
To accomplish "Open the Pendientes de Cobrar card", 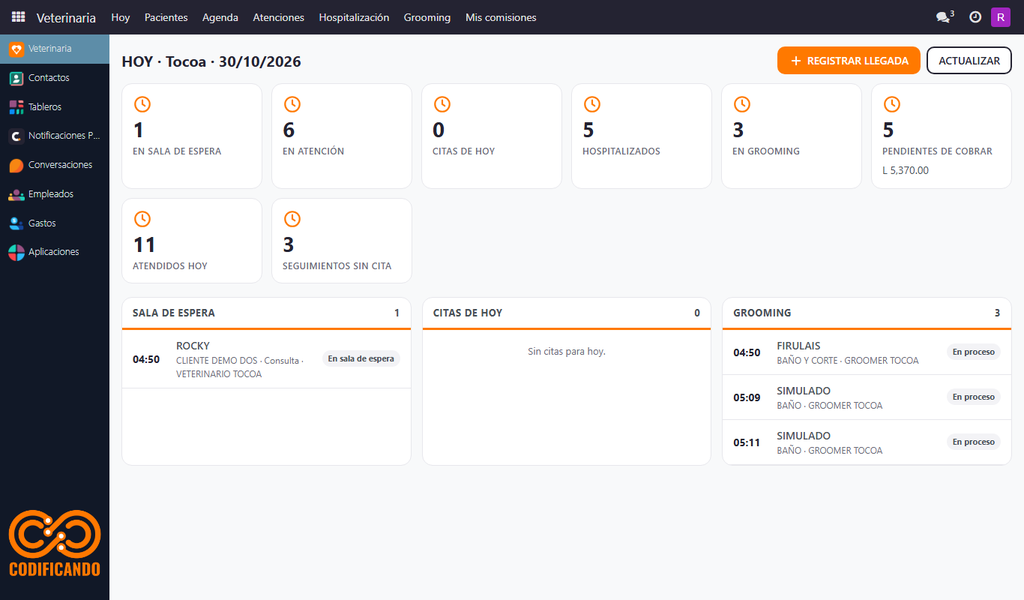I will [x=941, y=136].
